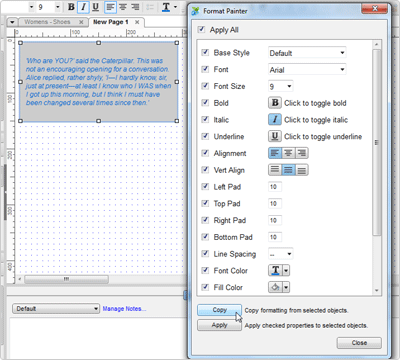
Task: Uncheck the Font Size checkbox
Action: point(205,86)
